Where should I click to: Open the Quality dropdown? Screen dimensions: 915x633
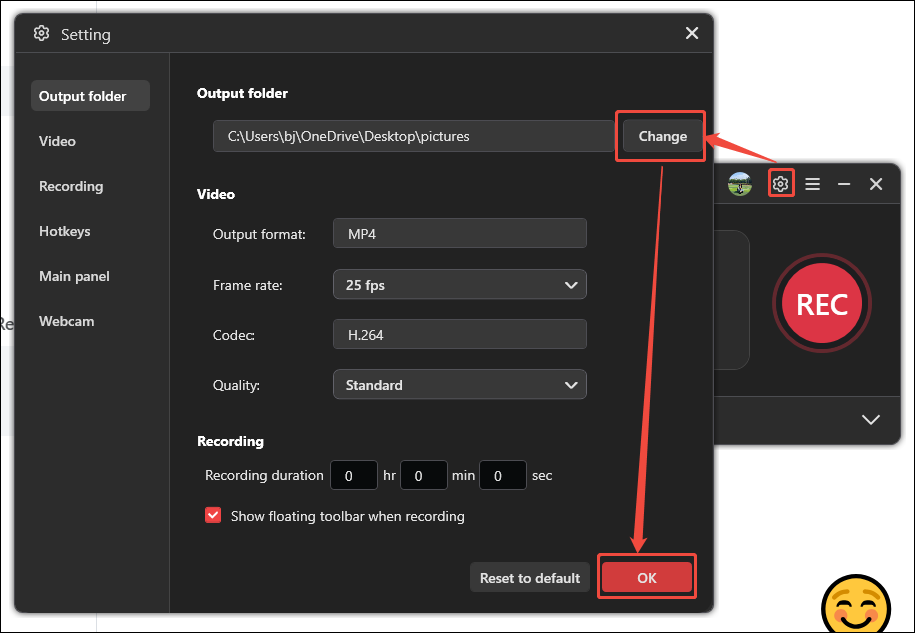(x=459, y=384)
